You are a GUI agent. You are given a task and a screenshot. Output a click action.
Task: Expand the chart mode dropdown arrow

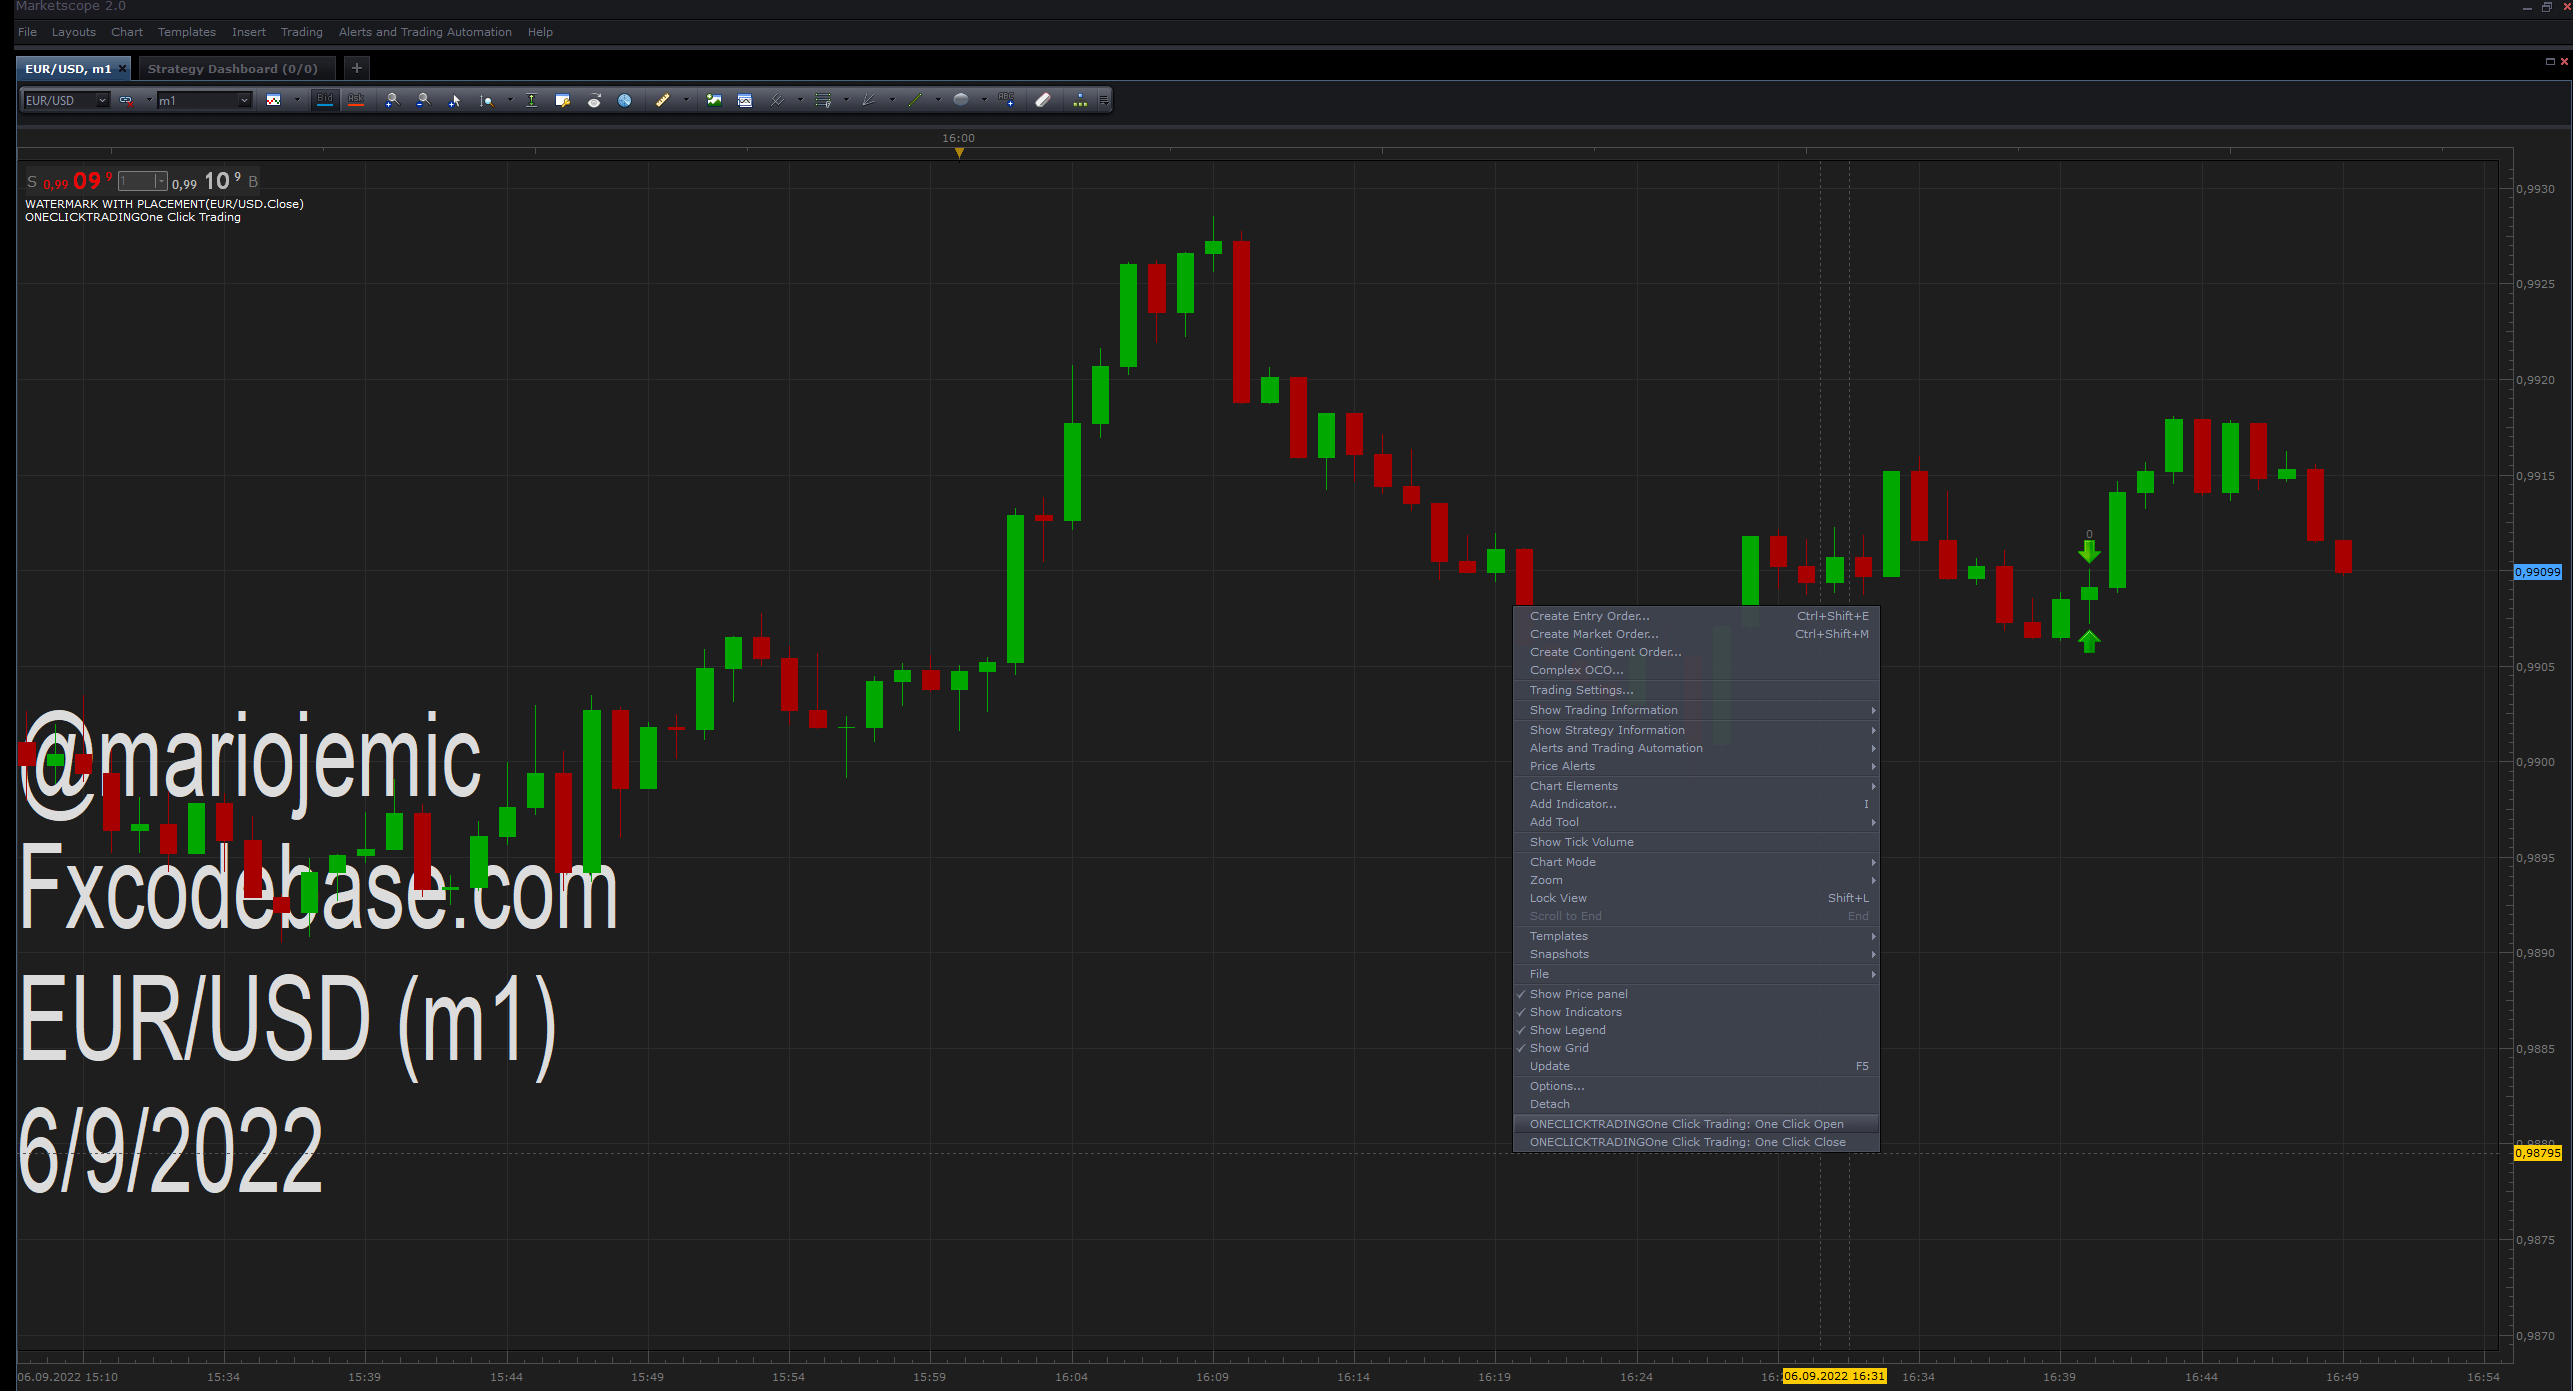pyautogui.click(x=297, y=100)
